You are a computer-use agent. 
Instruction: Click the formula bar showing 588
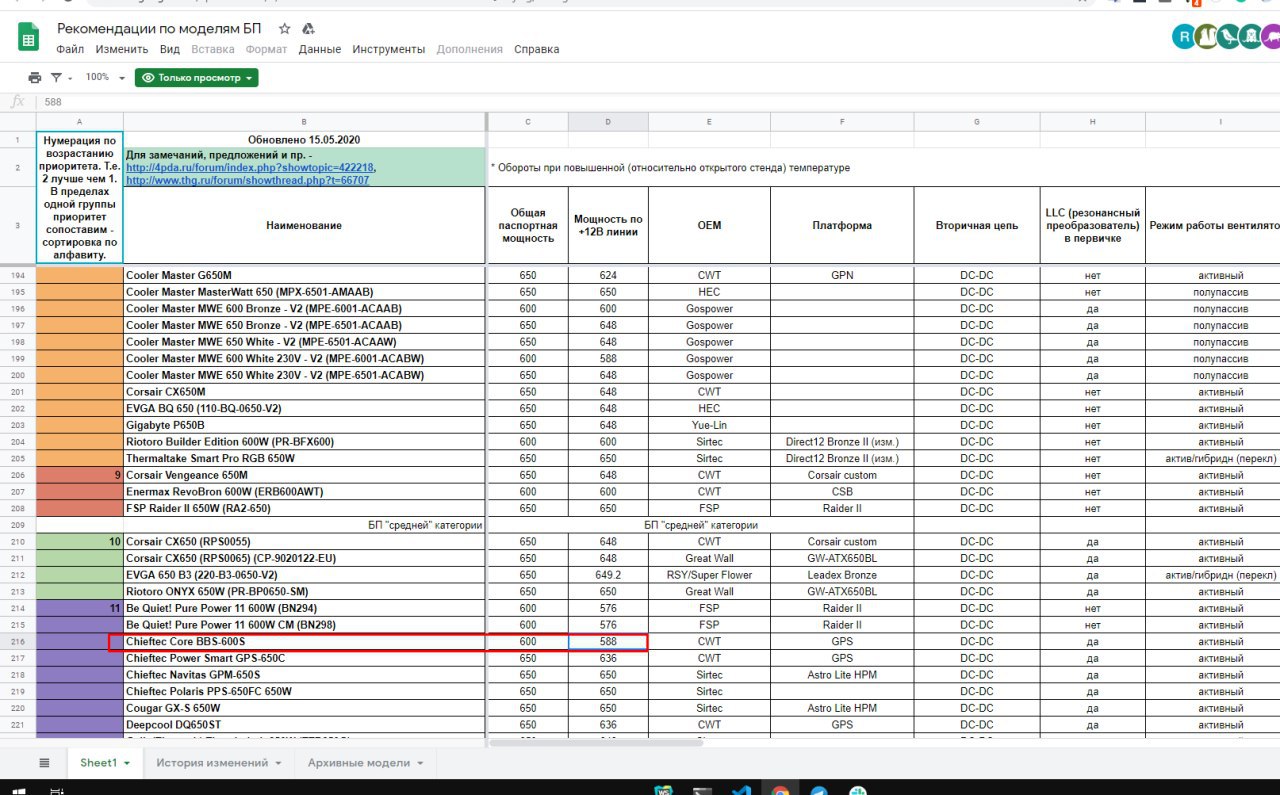(x=660, y=102)
